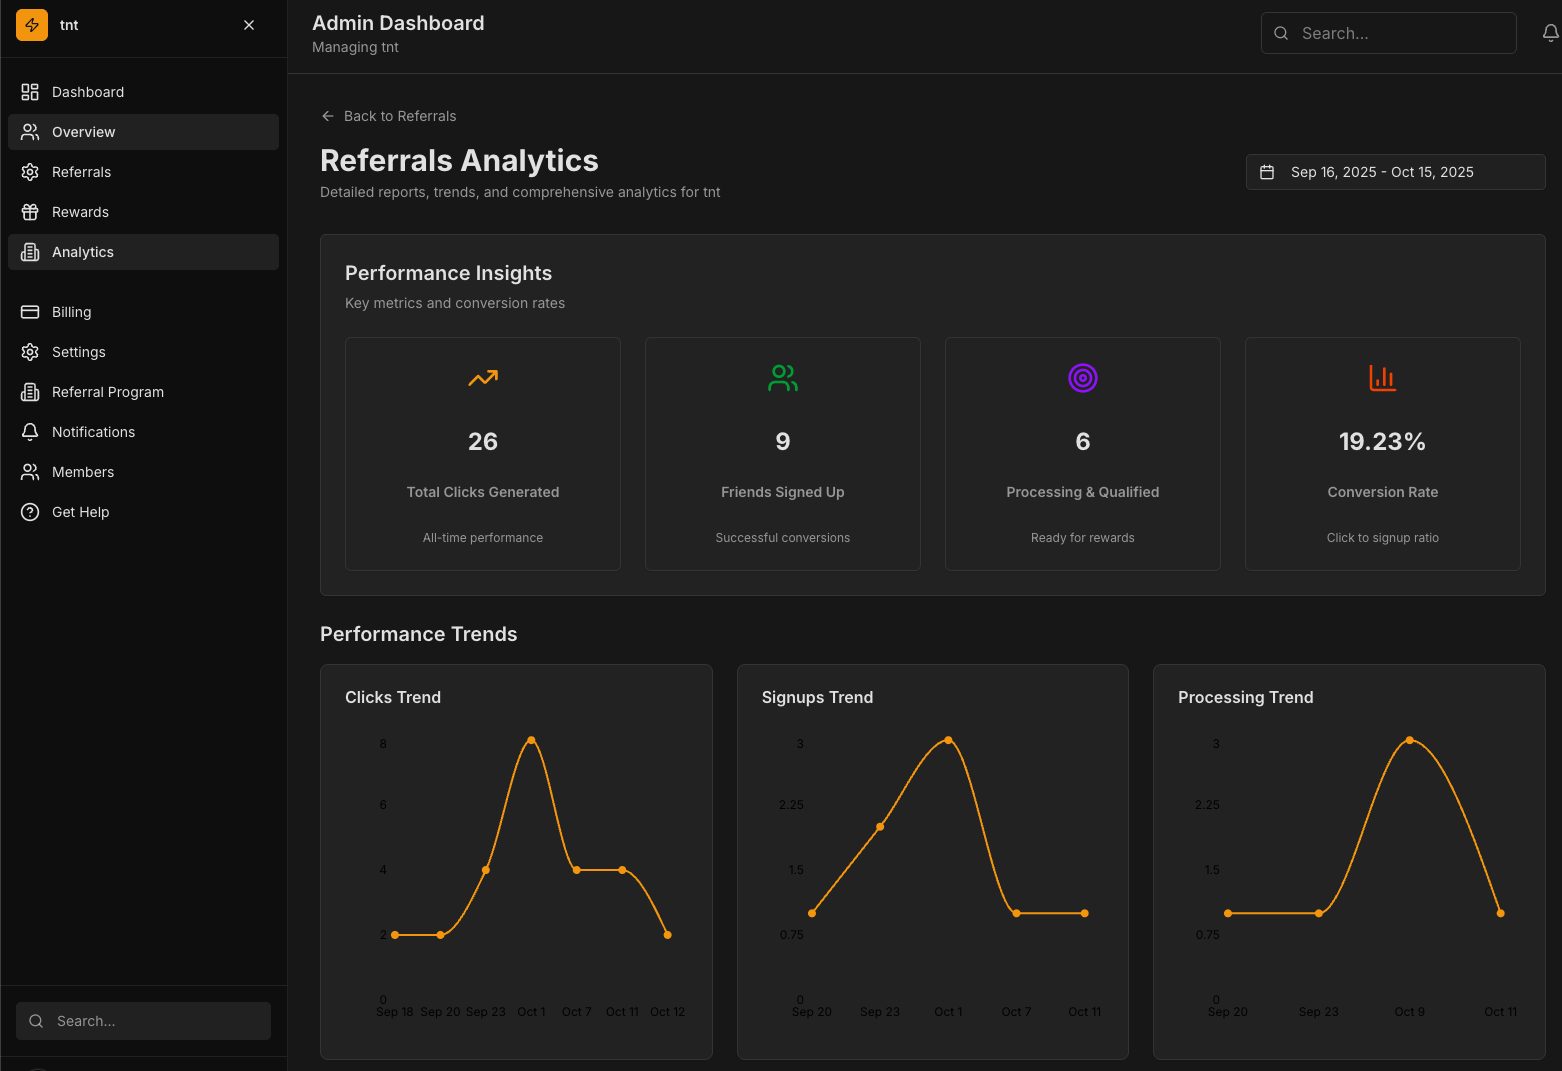Click the purple target icon for Processing & Qualified

[x=1082, y=378]
